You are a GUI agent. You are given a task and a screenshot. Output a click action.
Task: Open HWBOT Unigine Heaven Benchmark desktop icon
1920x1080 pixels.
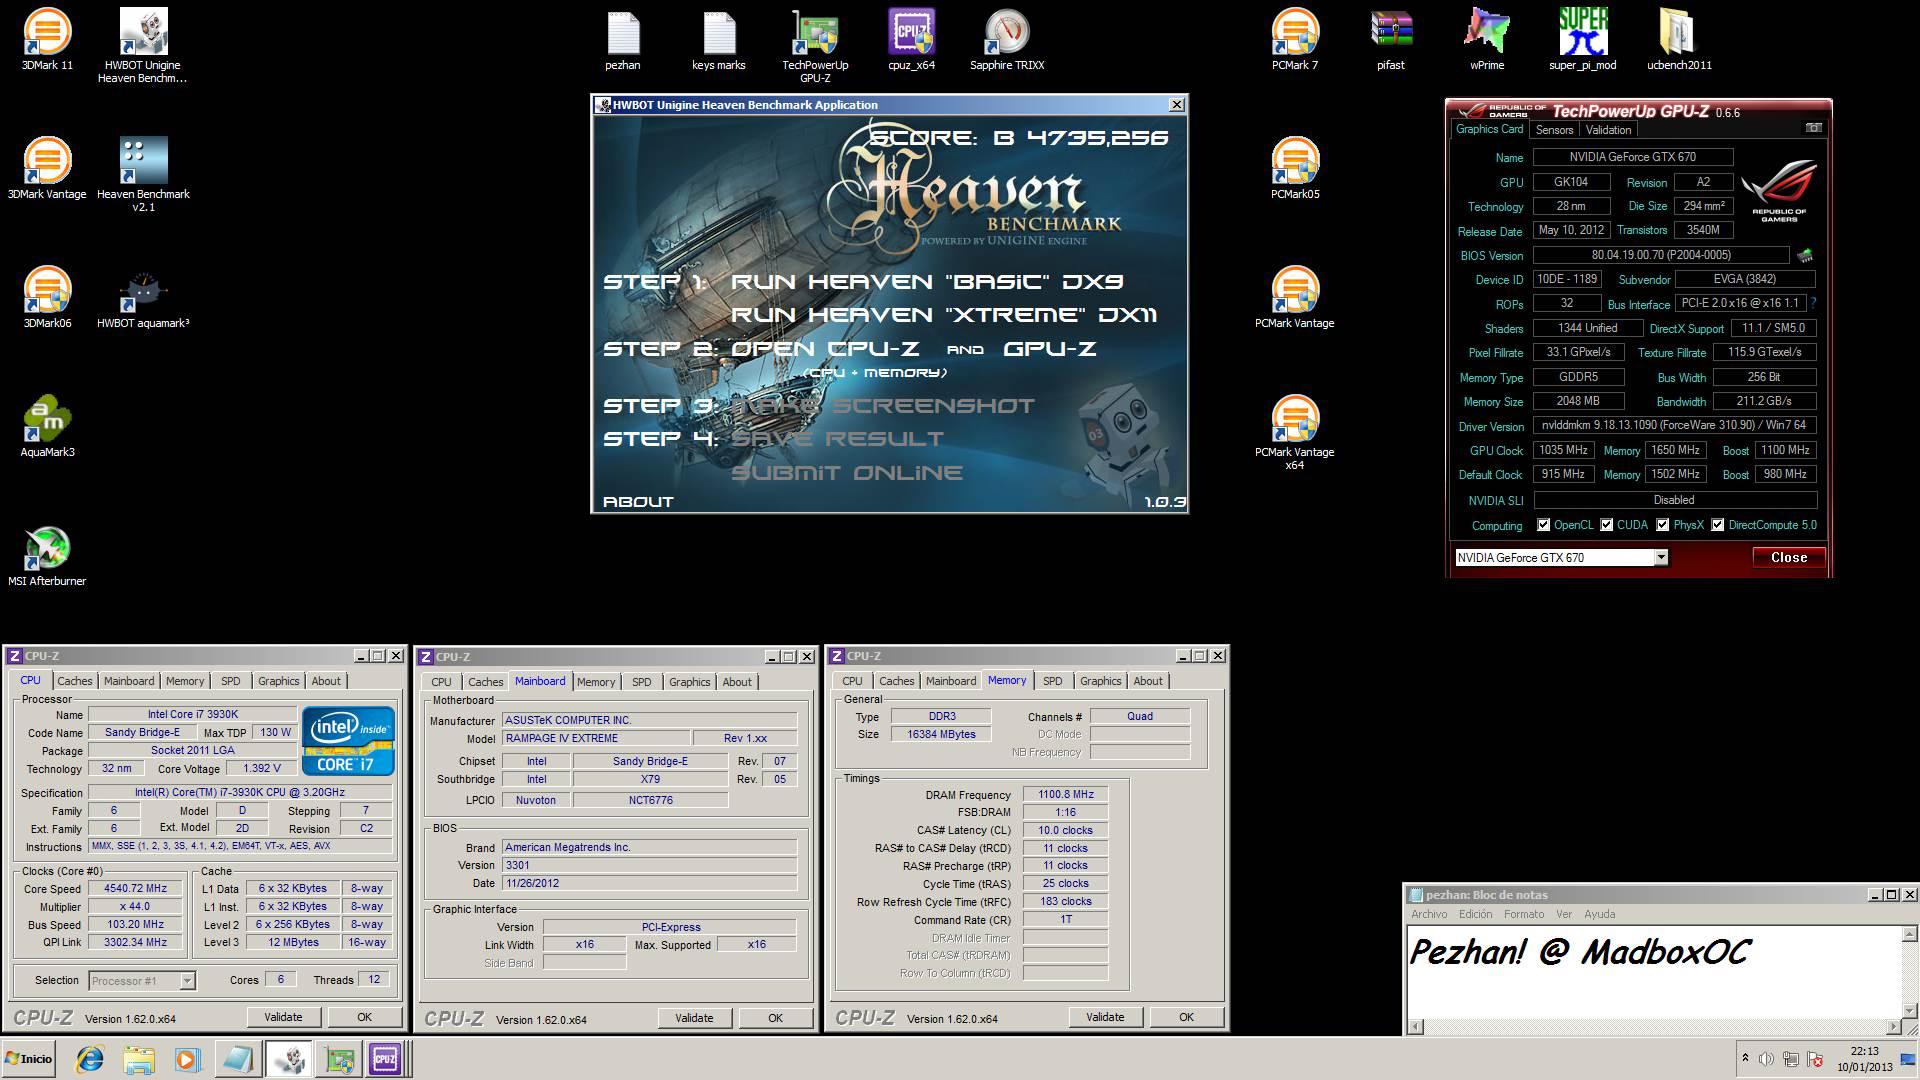pyautogui.click(x=143, y=45)
